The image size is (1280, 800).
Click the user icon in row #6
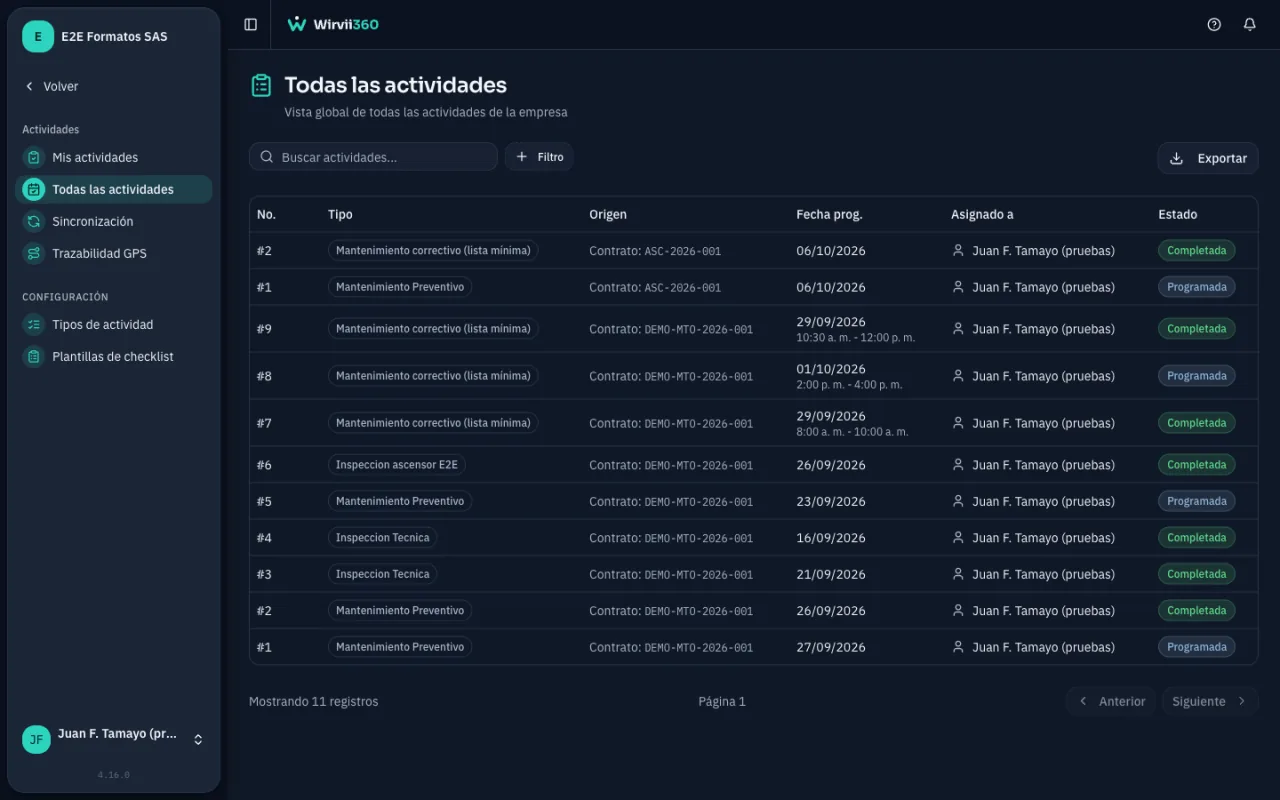point(958,465)
